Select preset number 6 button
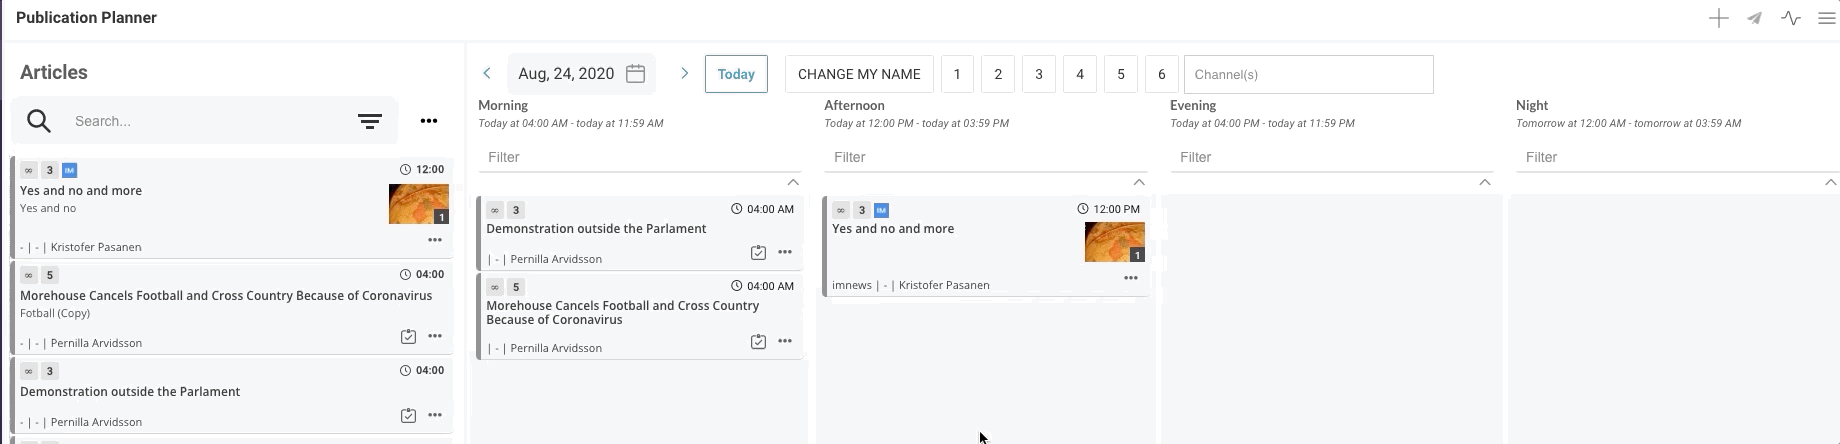 click(1161, 74)
